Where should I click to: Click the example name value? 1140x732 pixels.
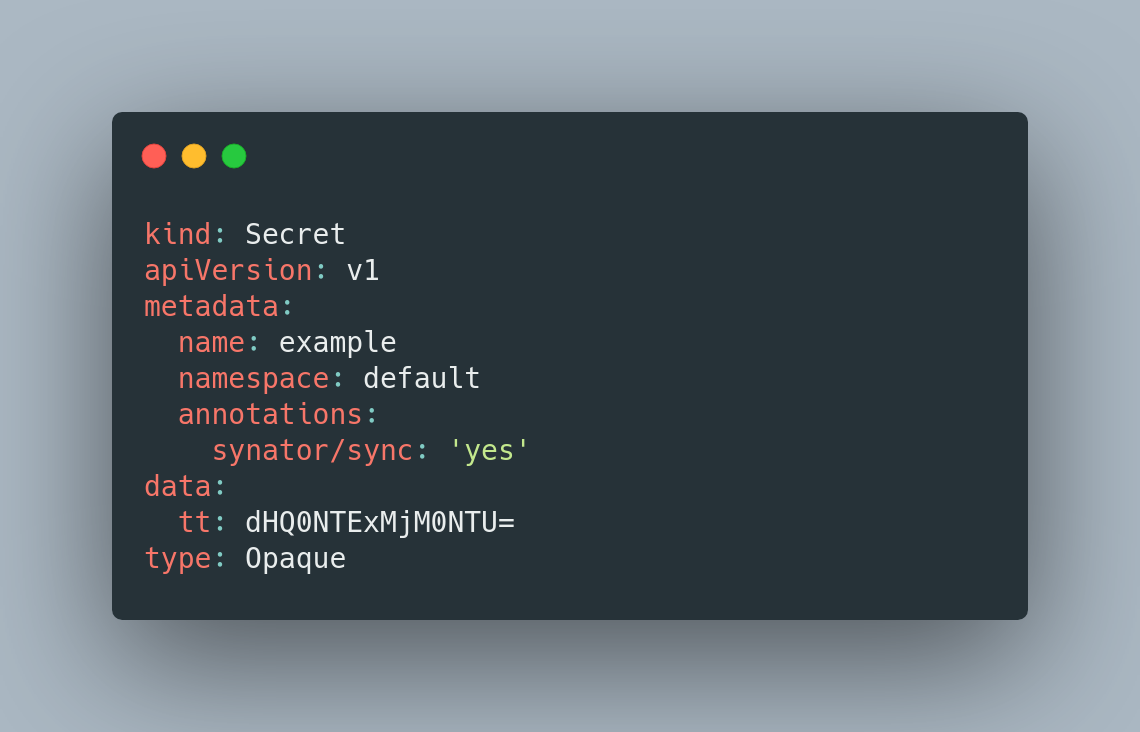337,342
